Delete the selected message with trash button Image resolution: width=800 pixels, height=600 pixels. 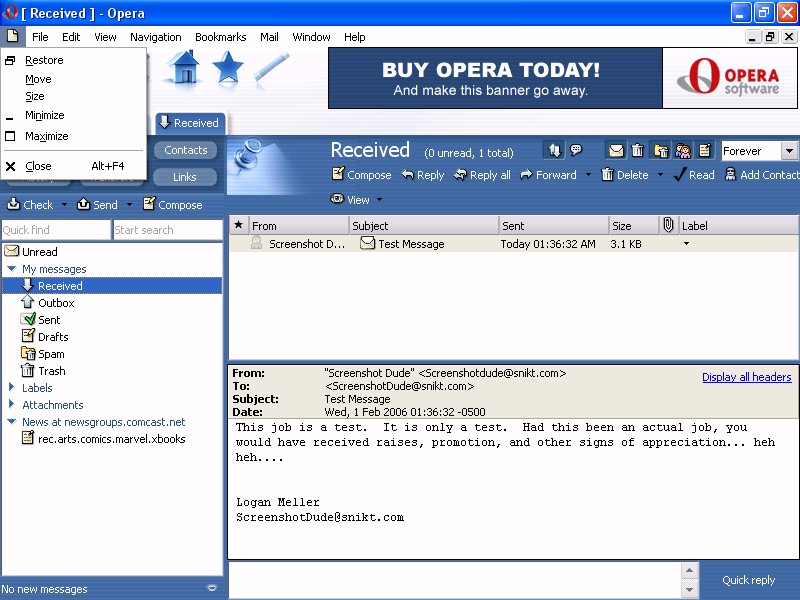[x=625, y=174]
